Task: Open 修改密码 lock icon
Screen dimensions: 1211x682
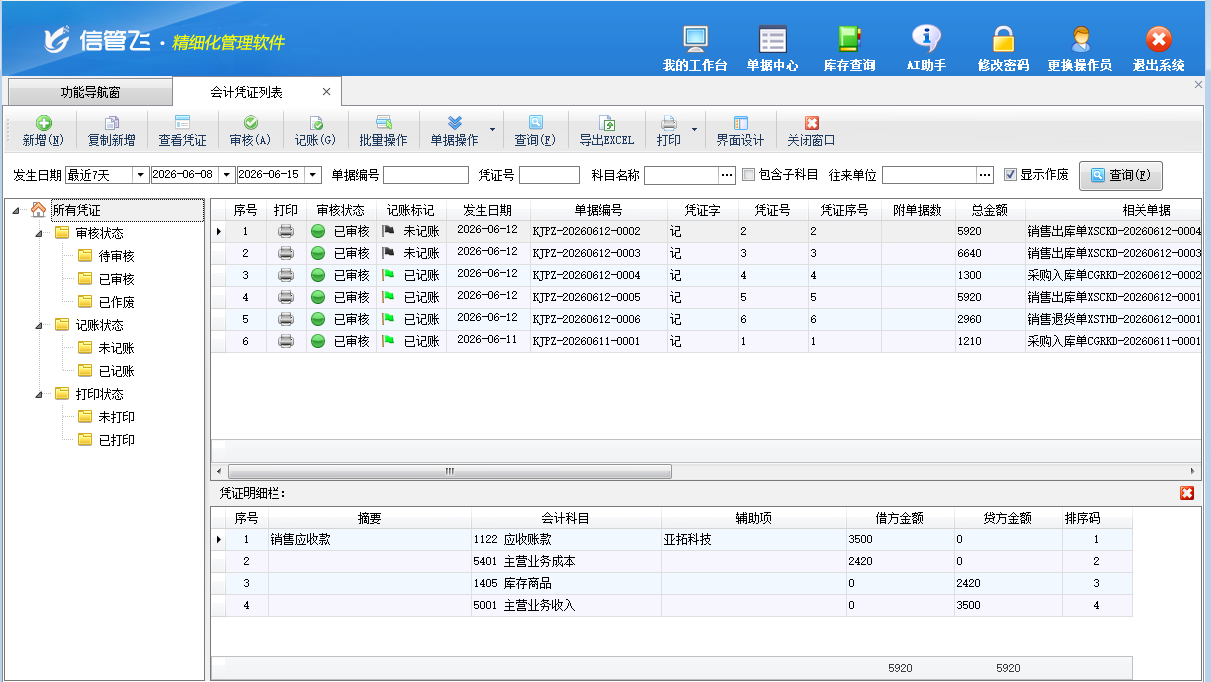Action: 1003,48
